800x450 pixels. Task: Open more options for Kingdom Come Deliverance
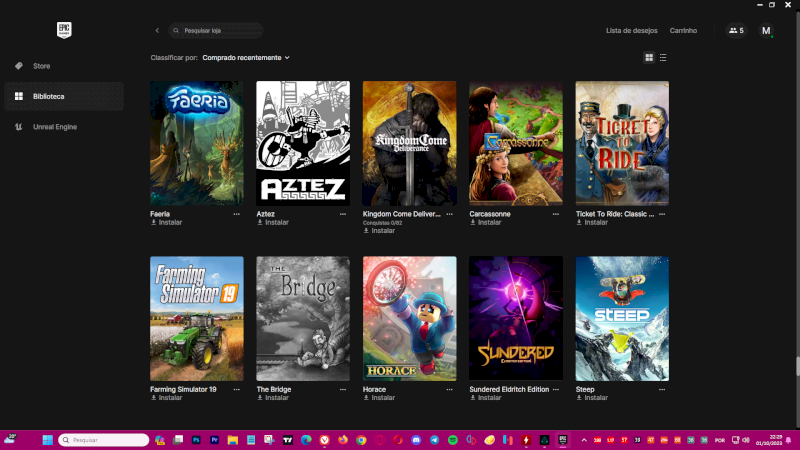pyautogui.click(x=449, y=214)
